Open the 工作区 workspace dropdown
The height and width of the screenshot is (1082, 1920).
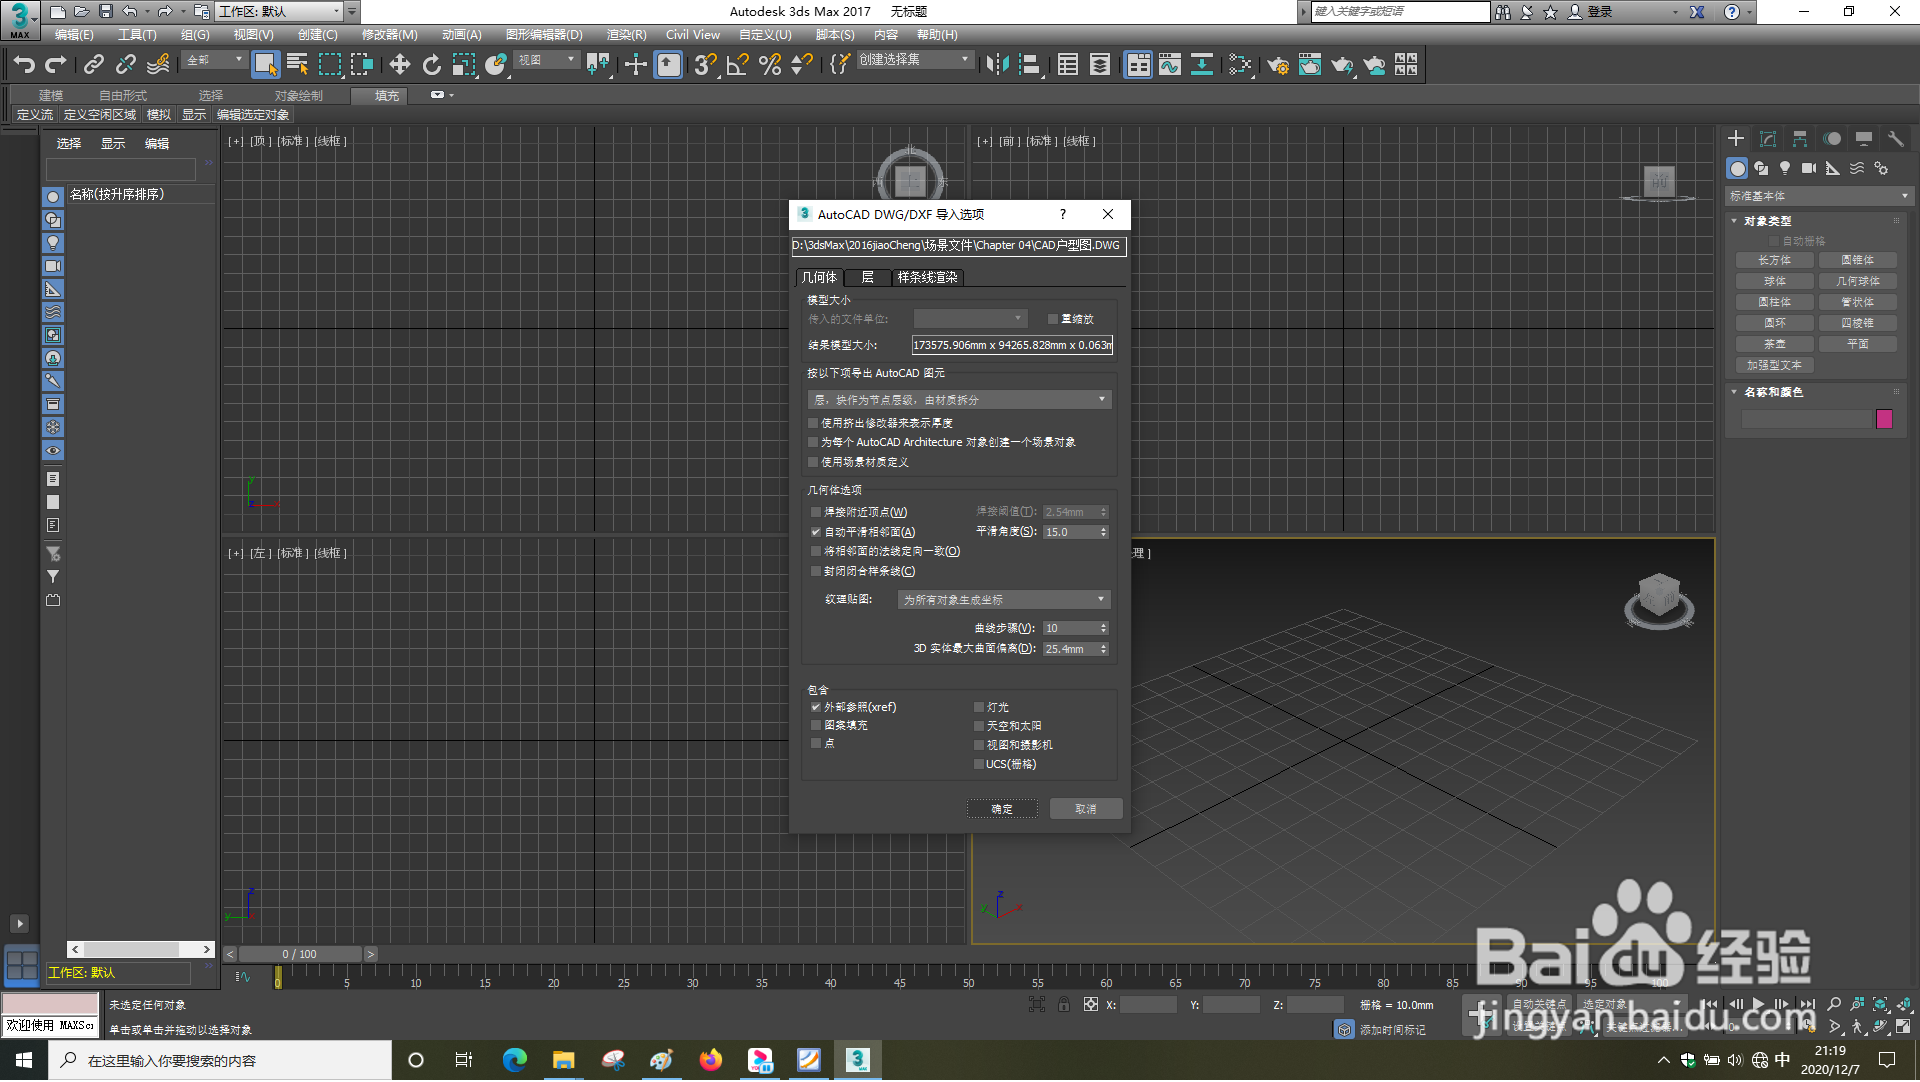point(280,12)
